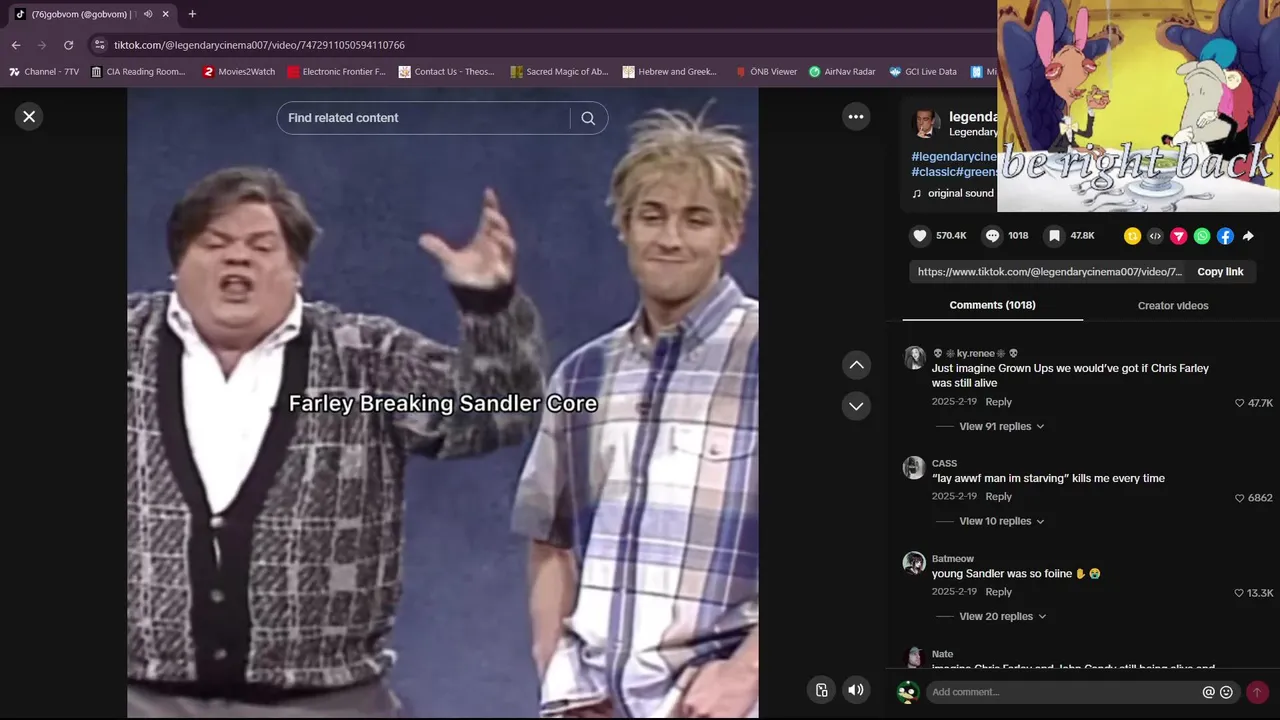
Task: Send to friends via red paper-plane icon
Action: click(x=1179, y=237)
